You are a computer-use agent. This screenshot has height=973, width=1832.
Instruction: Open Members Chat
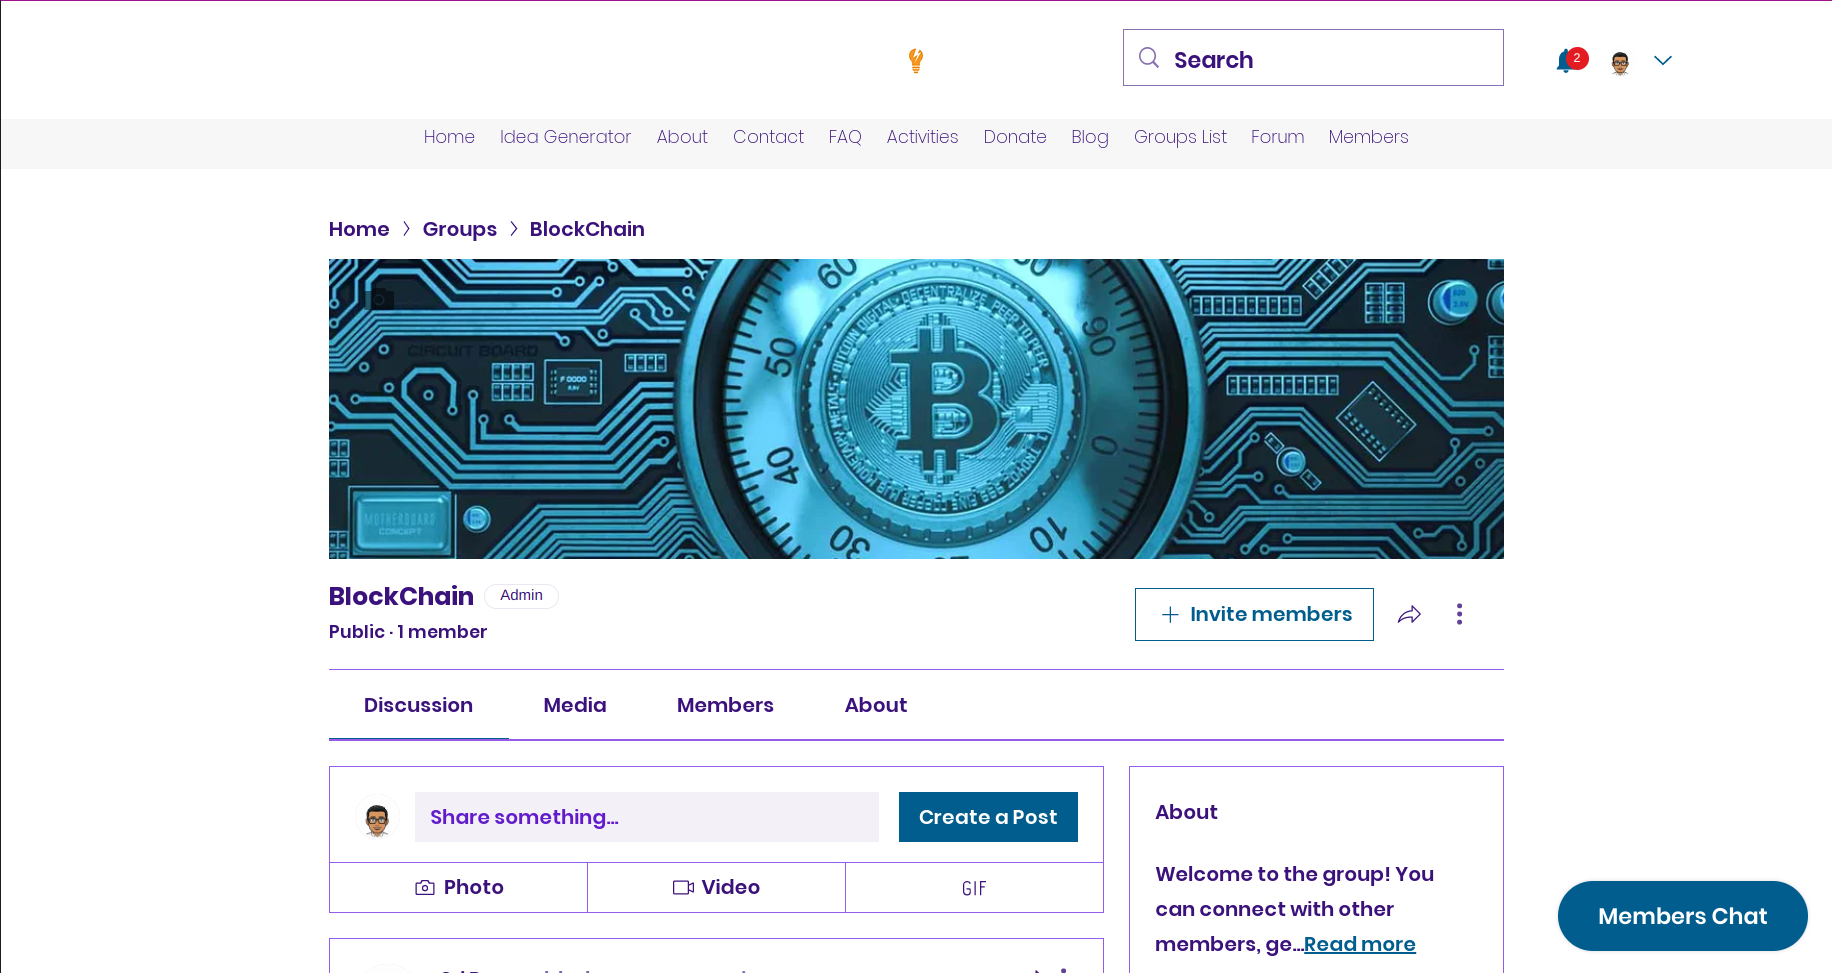1682,916
